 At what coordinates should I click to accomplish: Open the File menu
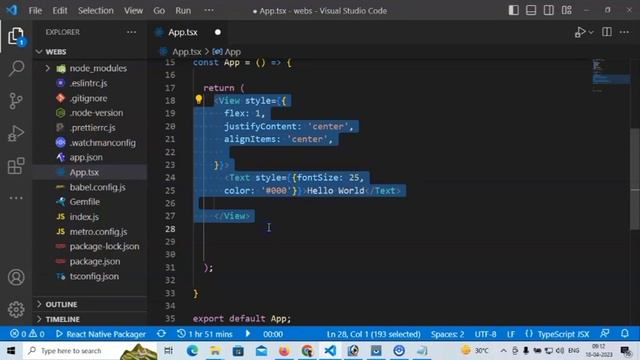(35, 11)
